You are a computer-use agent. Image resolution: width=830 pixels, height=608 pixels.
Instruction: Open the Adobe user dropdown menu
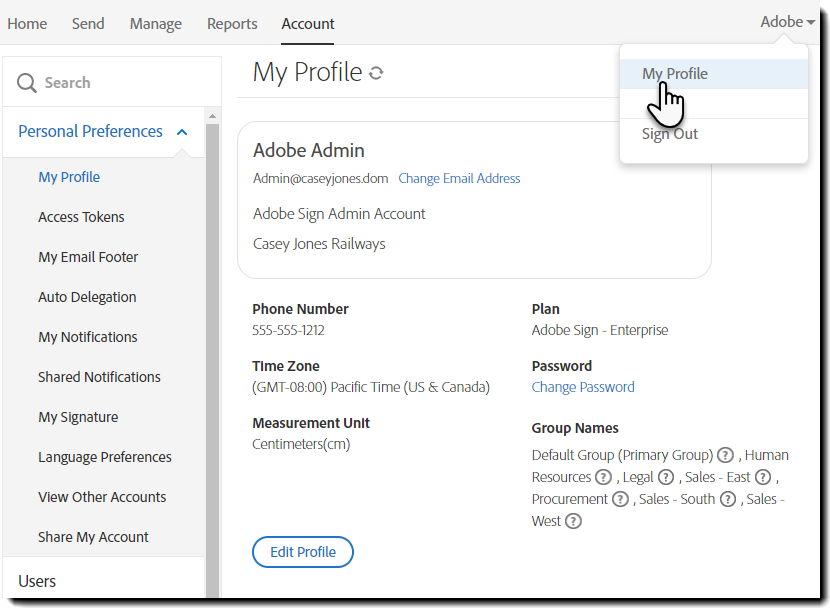[787, 22]
